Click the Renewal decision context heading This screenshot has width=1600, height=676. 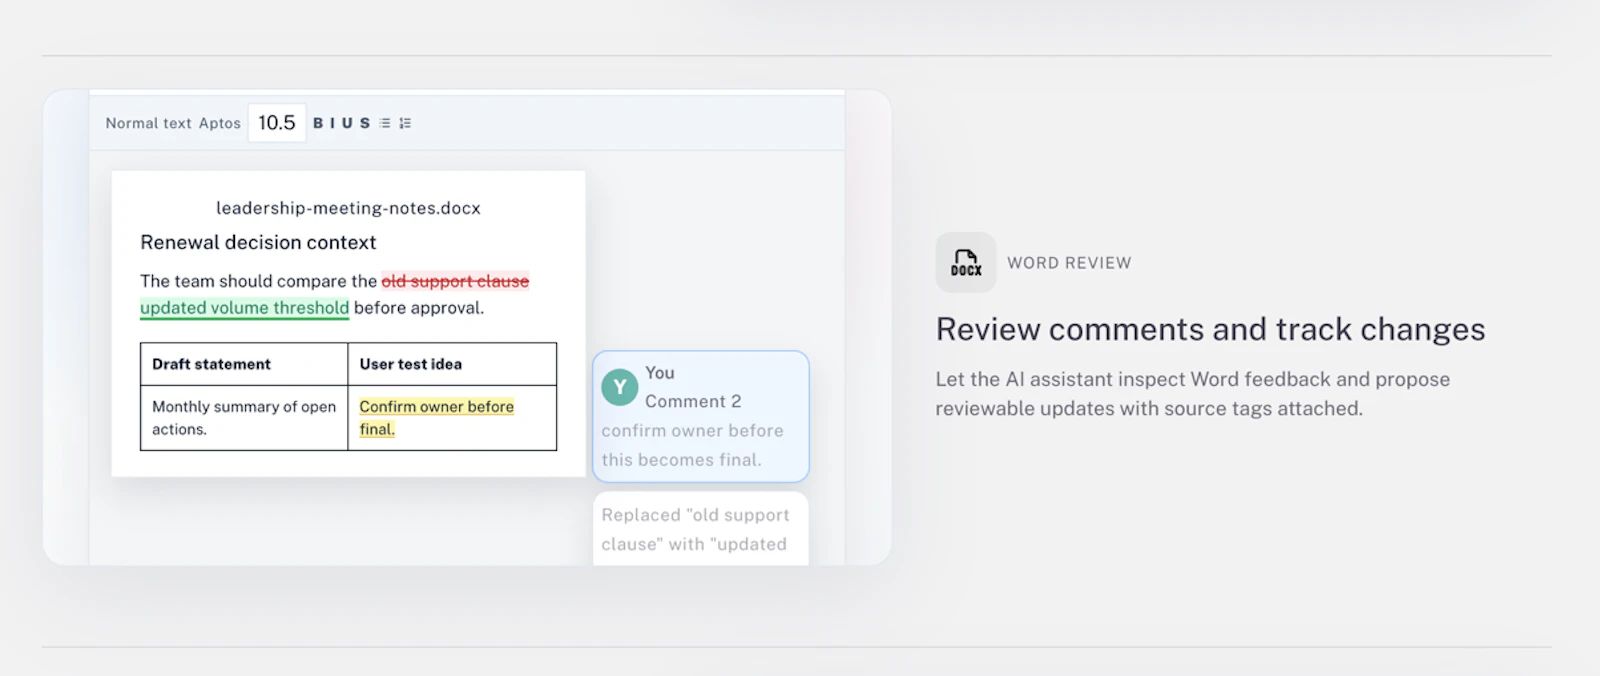pos(258,242)
